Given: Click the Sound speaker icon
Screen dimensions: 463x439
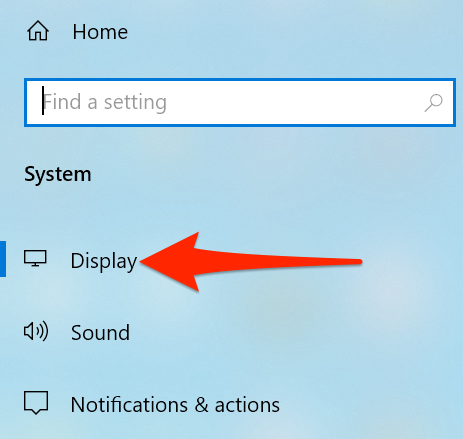Looking at the screenshot, I should coord(36,331).
